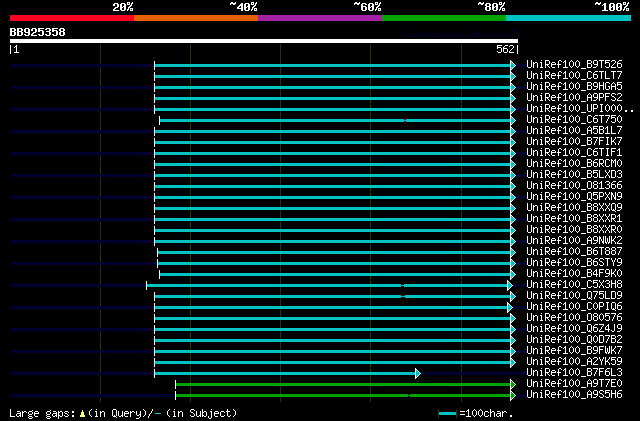Select label UniRef100_C5X3H8

(x=574, y=285)
